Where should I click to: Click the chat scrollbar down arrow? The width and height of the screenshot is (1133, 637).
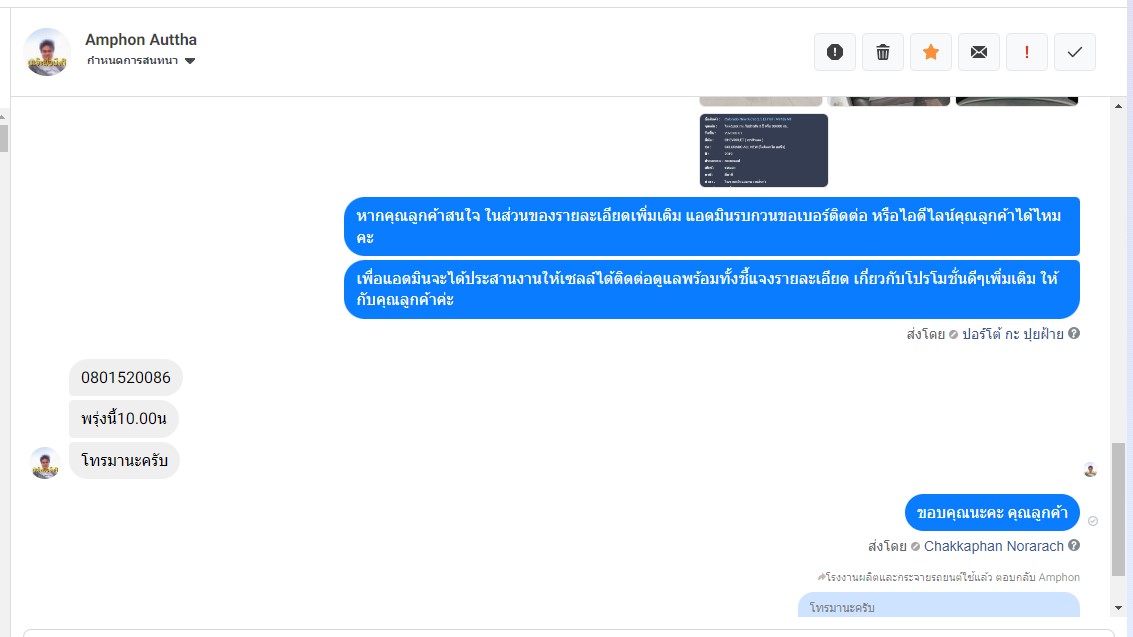(x=1119, y=608)
